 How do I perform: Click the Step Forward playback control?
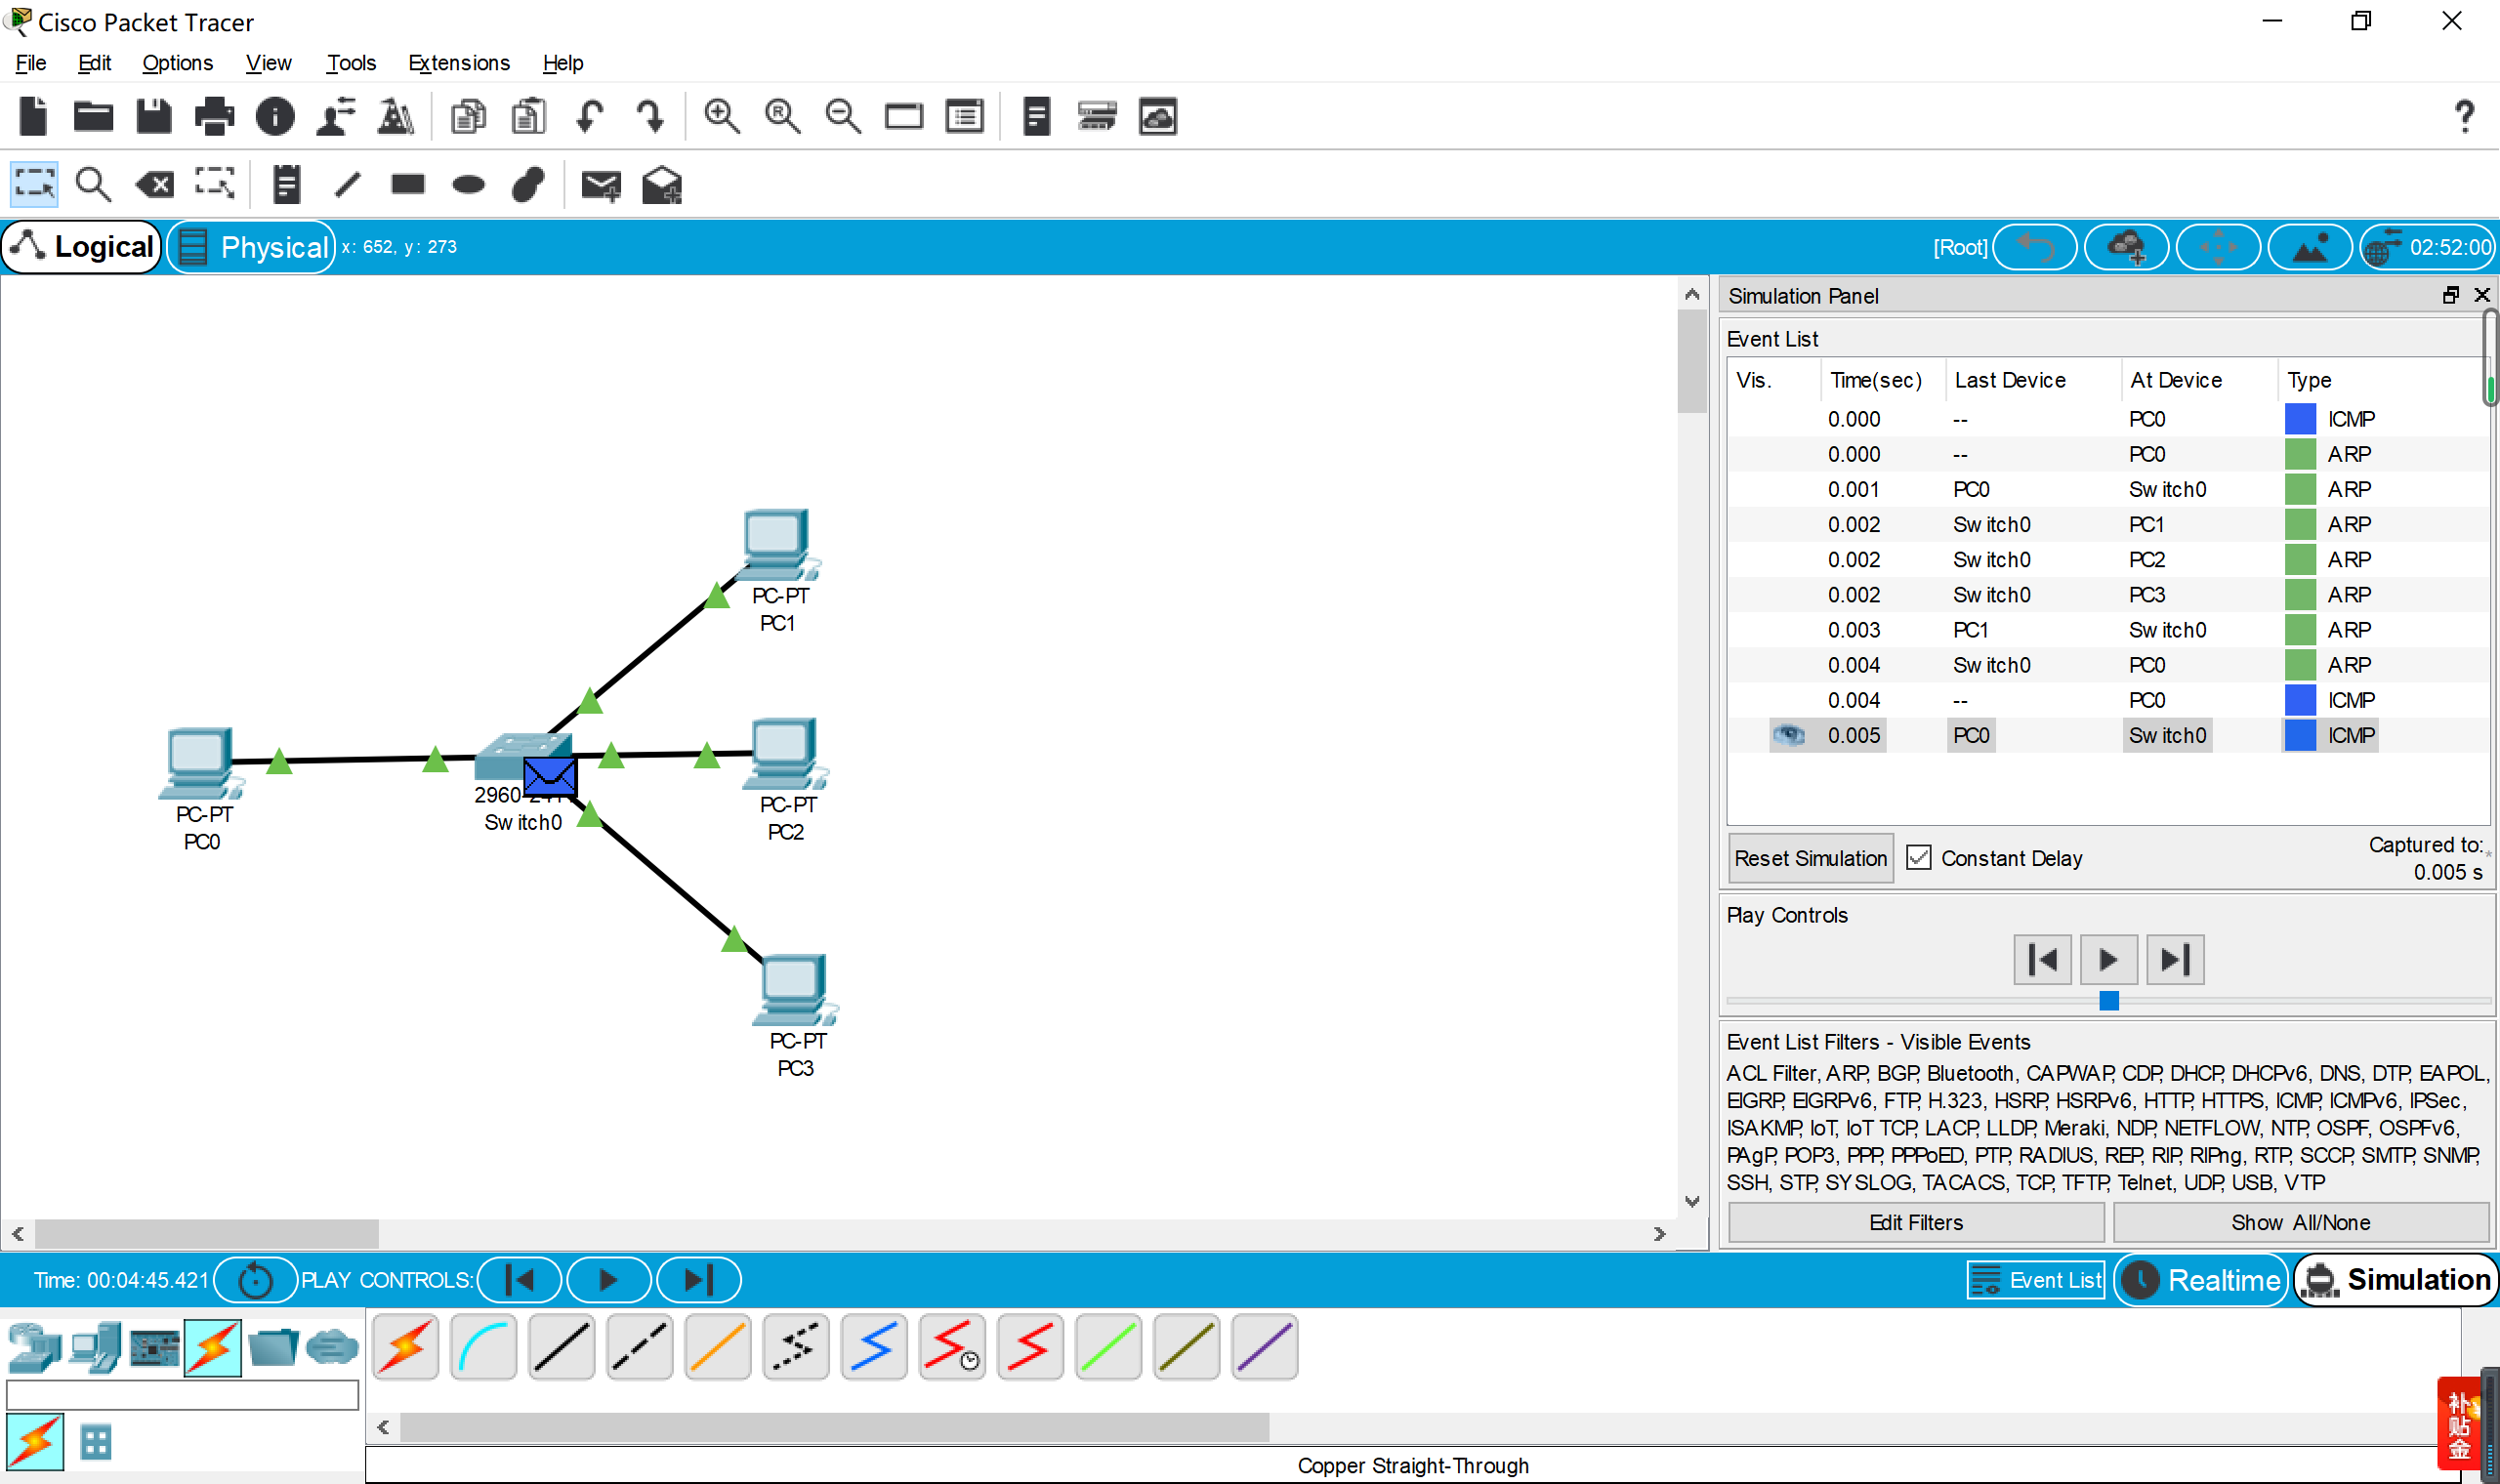2175,958
